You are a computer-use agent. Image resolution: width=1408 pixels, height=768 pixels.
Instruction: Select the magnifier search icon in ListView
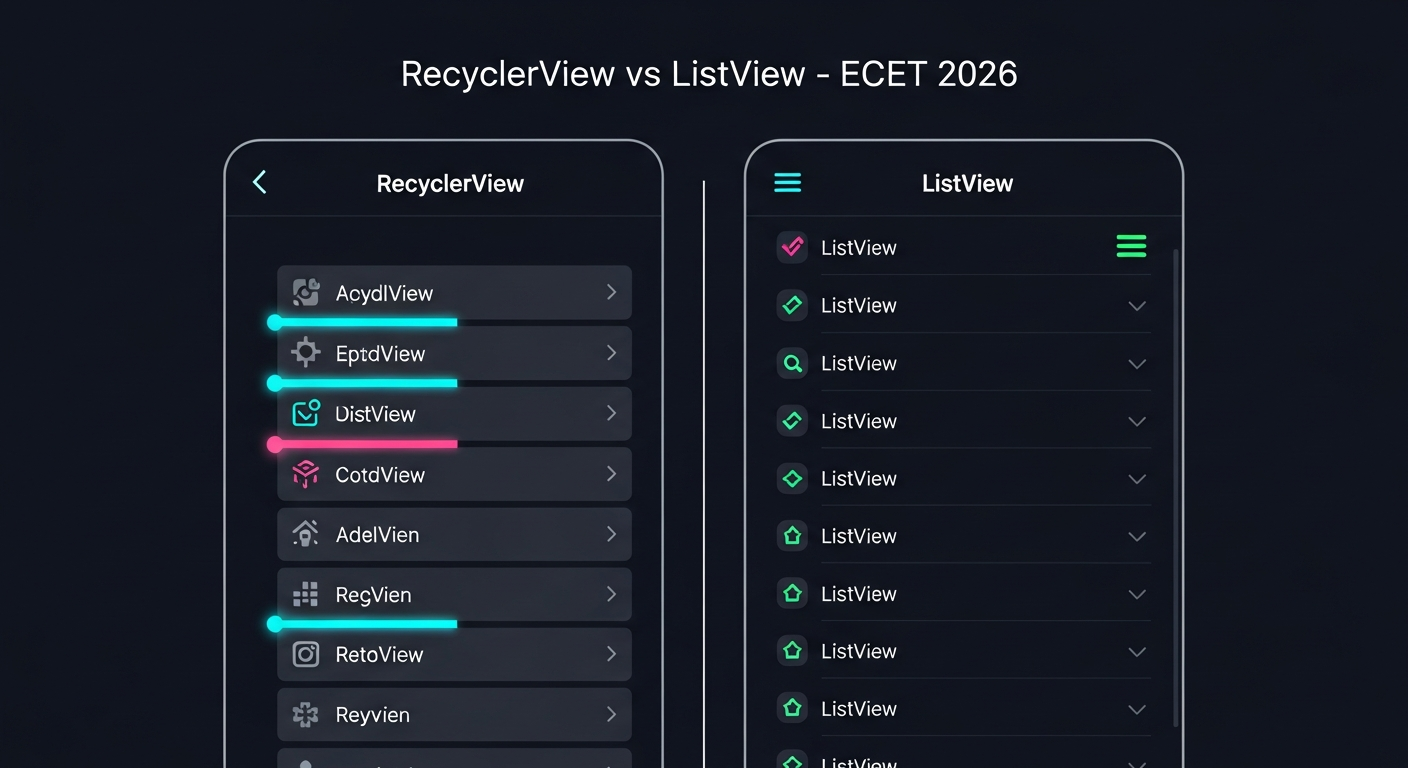tap(792, 364)
